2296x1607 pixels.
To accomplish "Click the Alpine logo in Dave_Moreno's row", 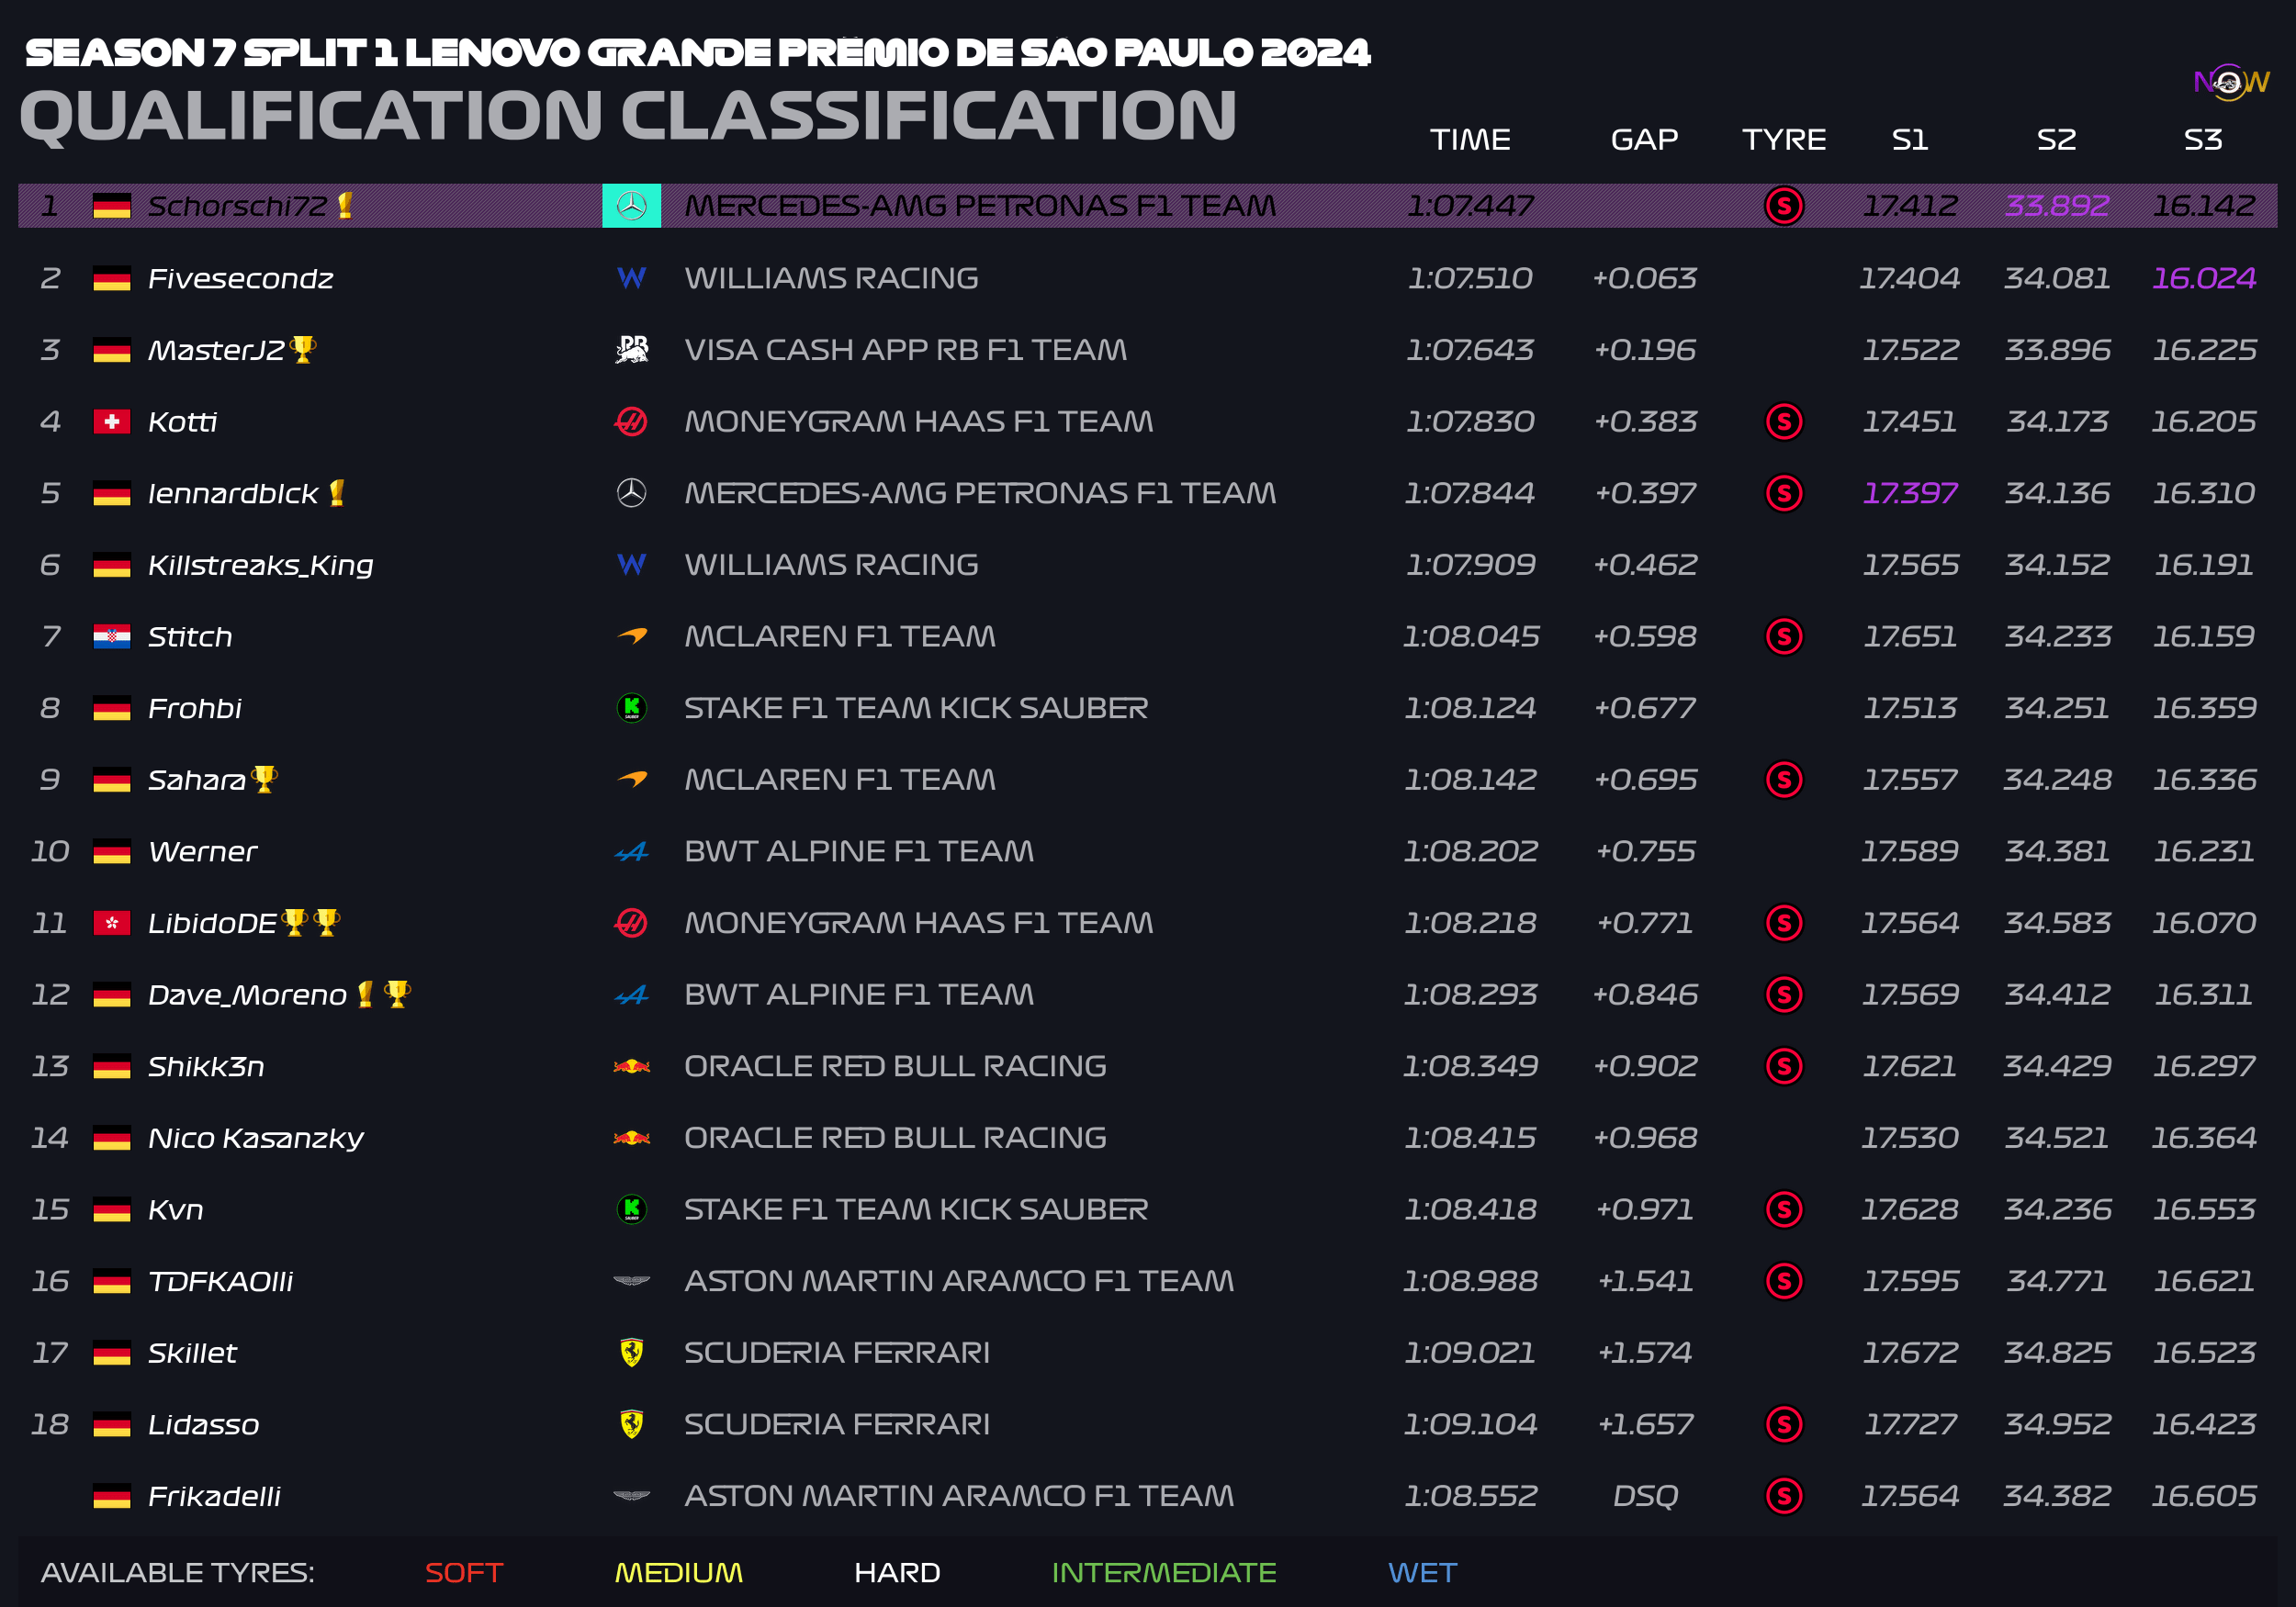I will [x=631, y=994].
